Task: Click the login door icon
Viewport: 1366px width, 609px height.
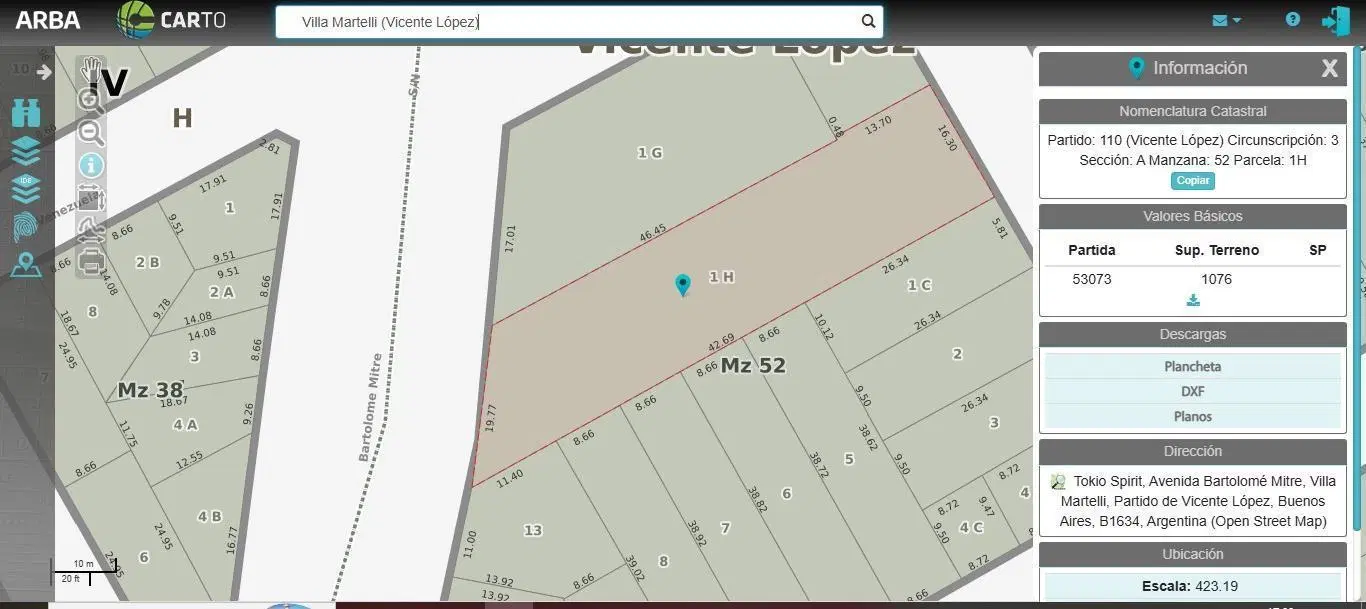Action: coord(1336,20)
